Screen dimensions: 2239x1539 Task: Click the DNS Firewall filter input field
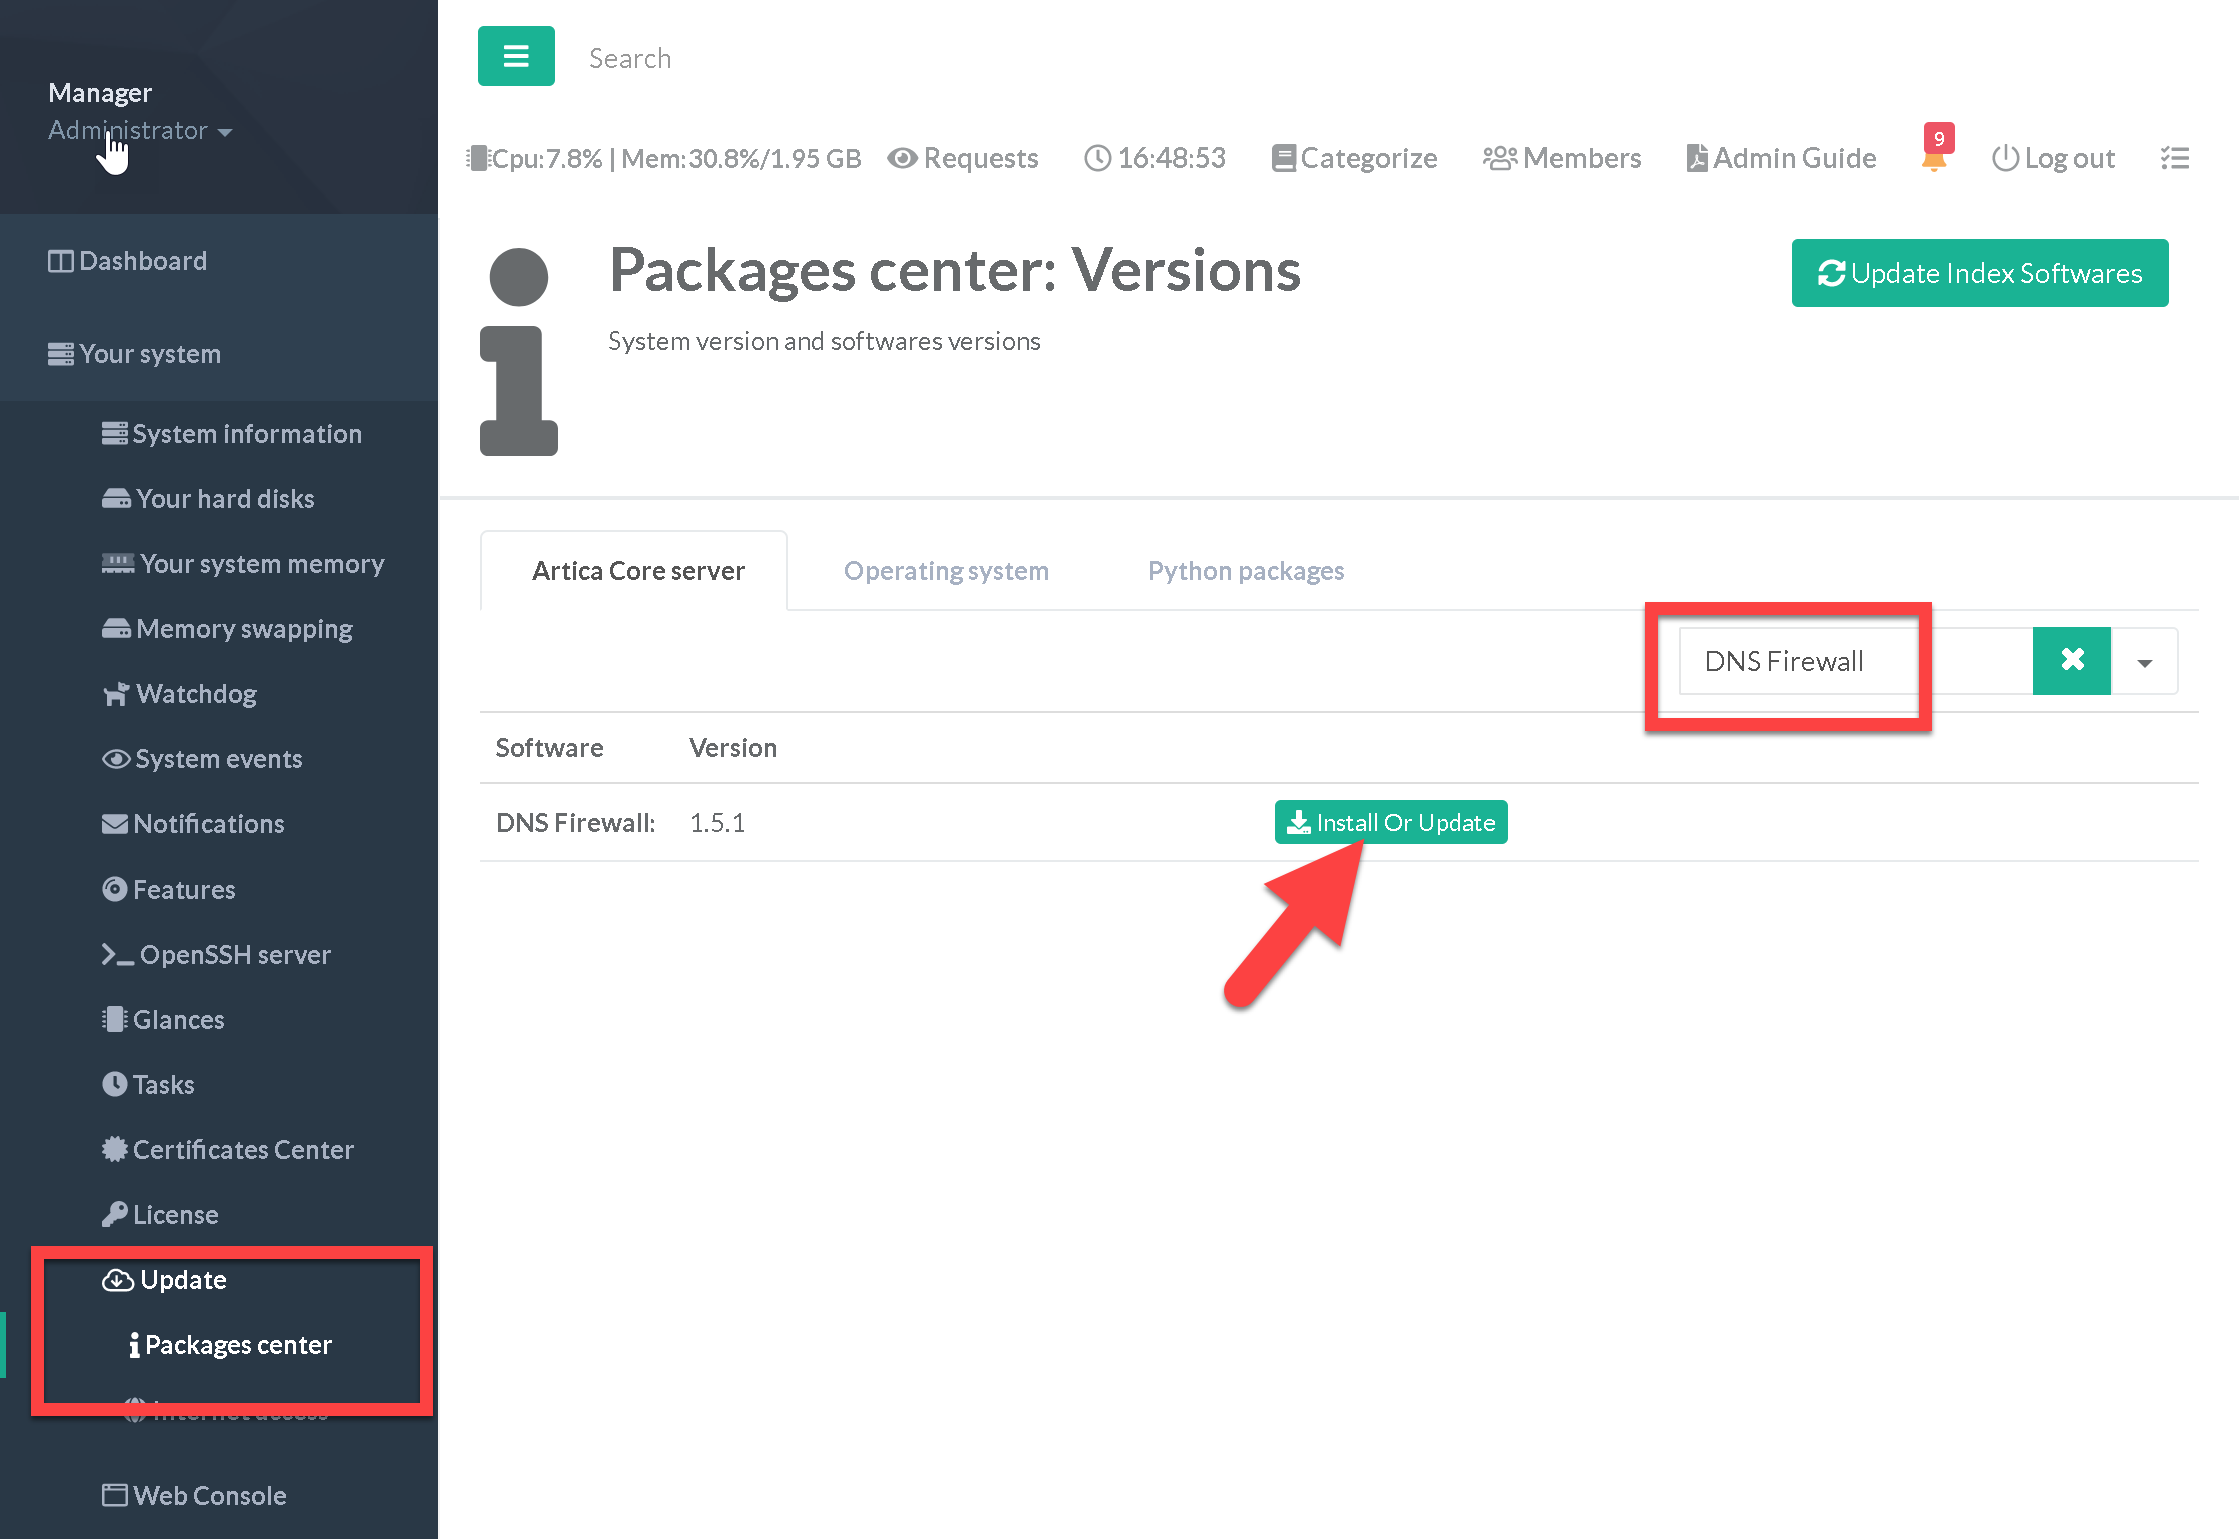(1800, 661)
